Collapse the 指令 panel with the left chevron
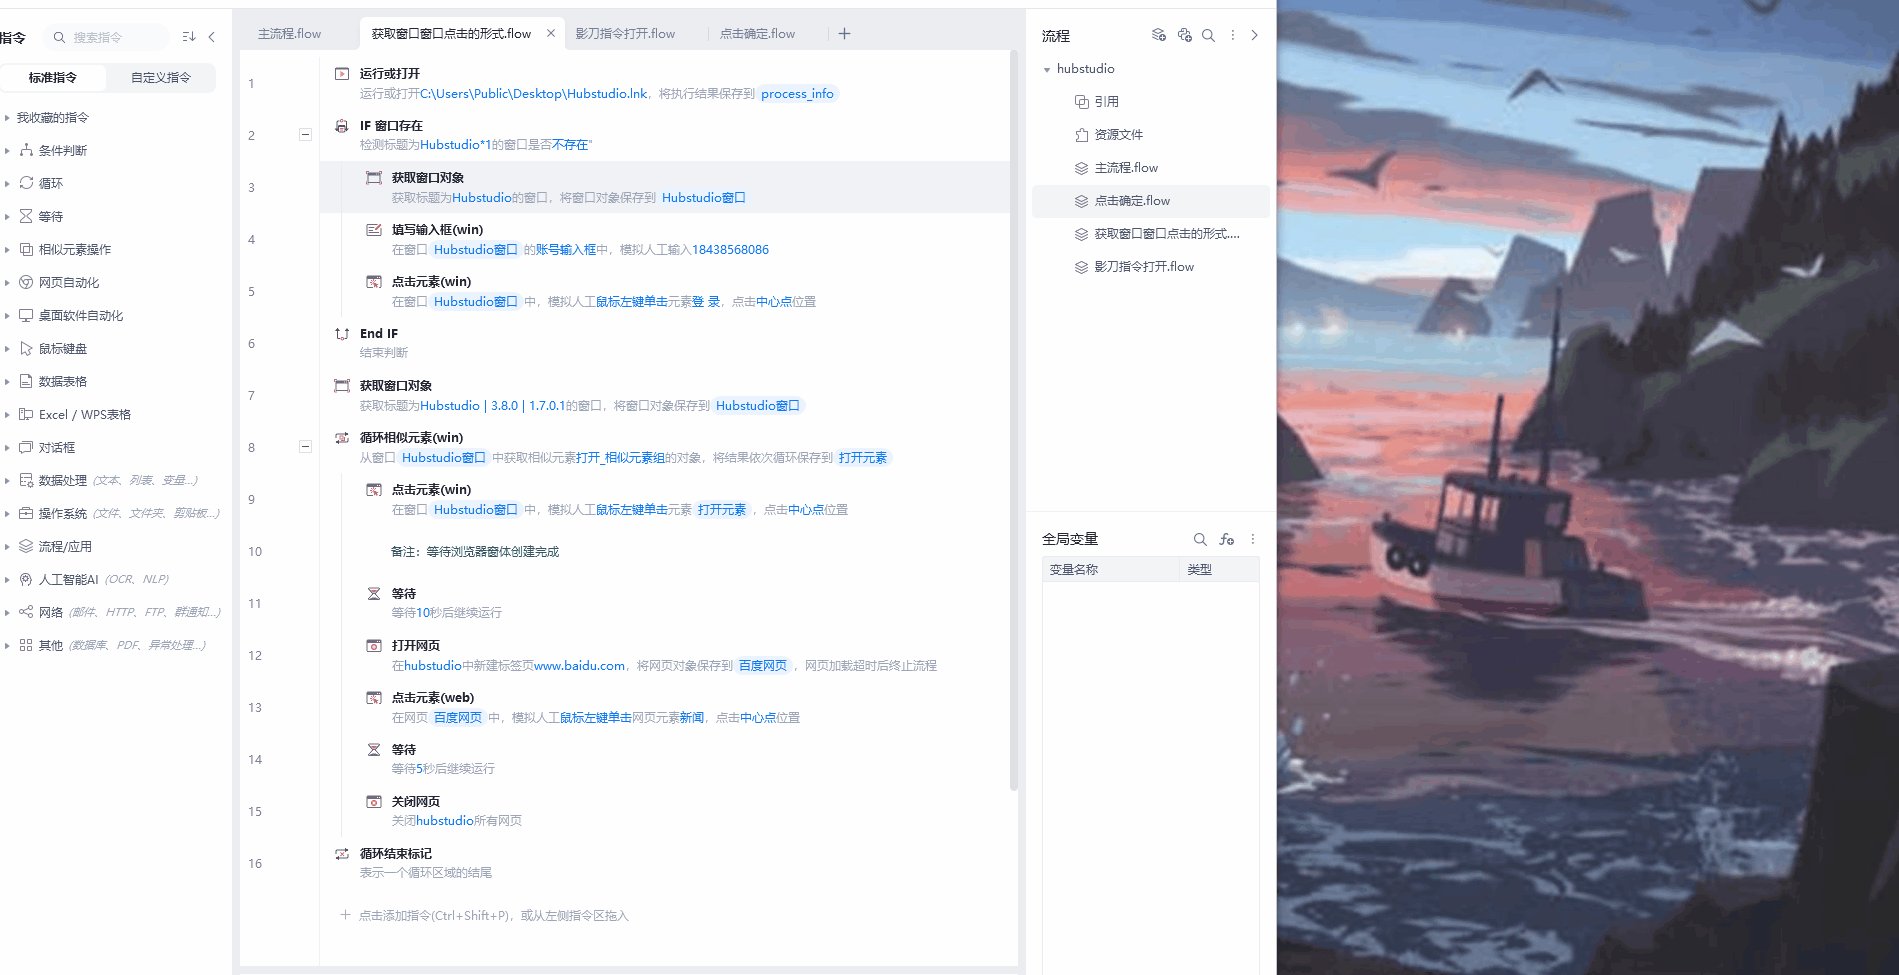The height and width of the screenshot is (975, 1899). click(x=212, y=37)
